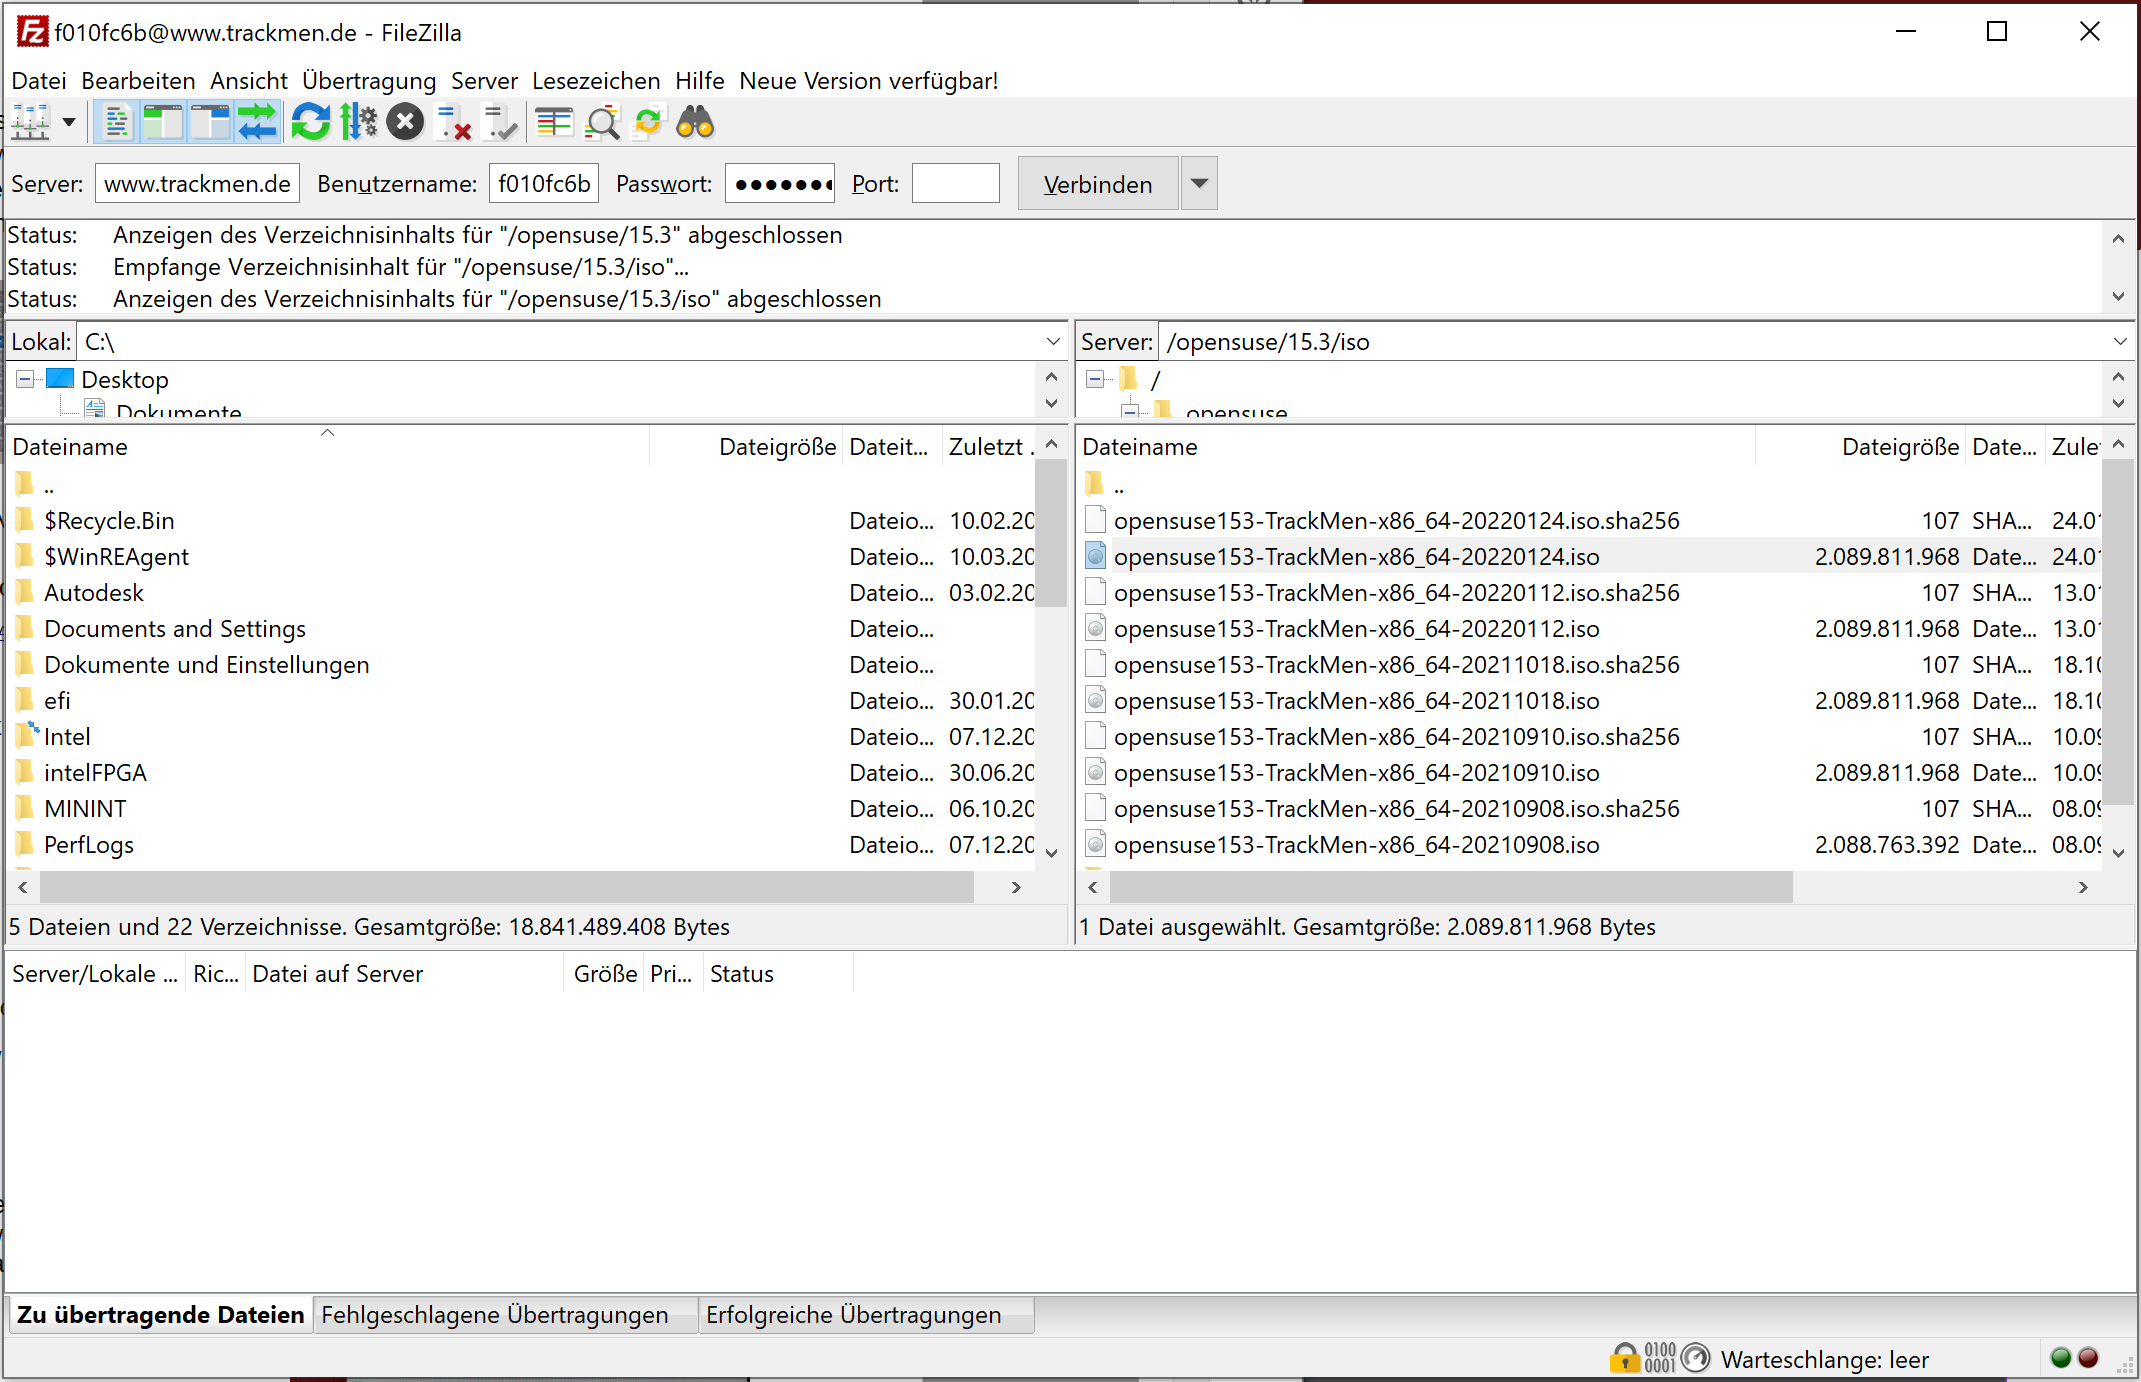This screenshot has height=1382, width=2141.
Task: Click the TLS lock icon in the status bar
Action: click(x=1623, y=1359)
